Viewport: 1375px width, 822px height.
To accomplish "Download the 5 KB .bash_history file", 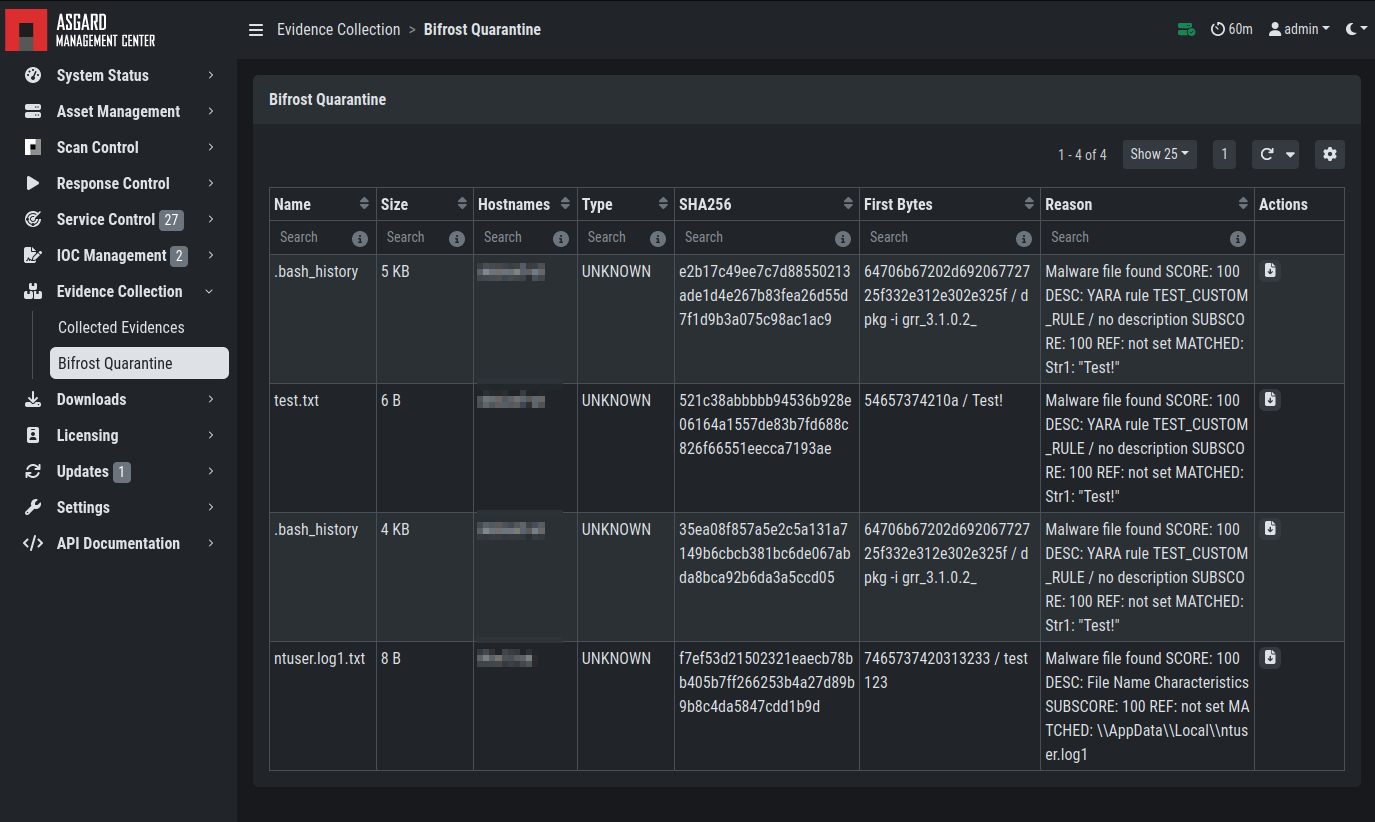I will [x=1270, y=270].
